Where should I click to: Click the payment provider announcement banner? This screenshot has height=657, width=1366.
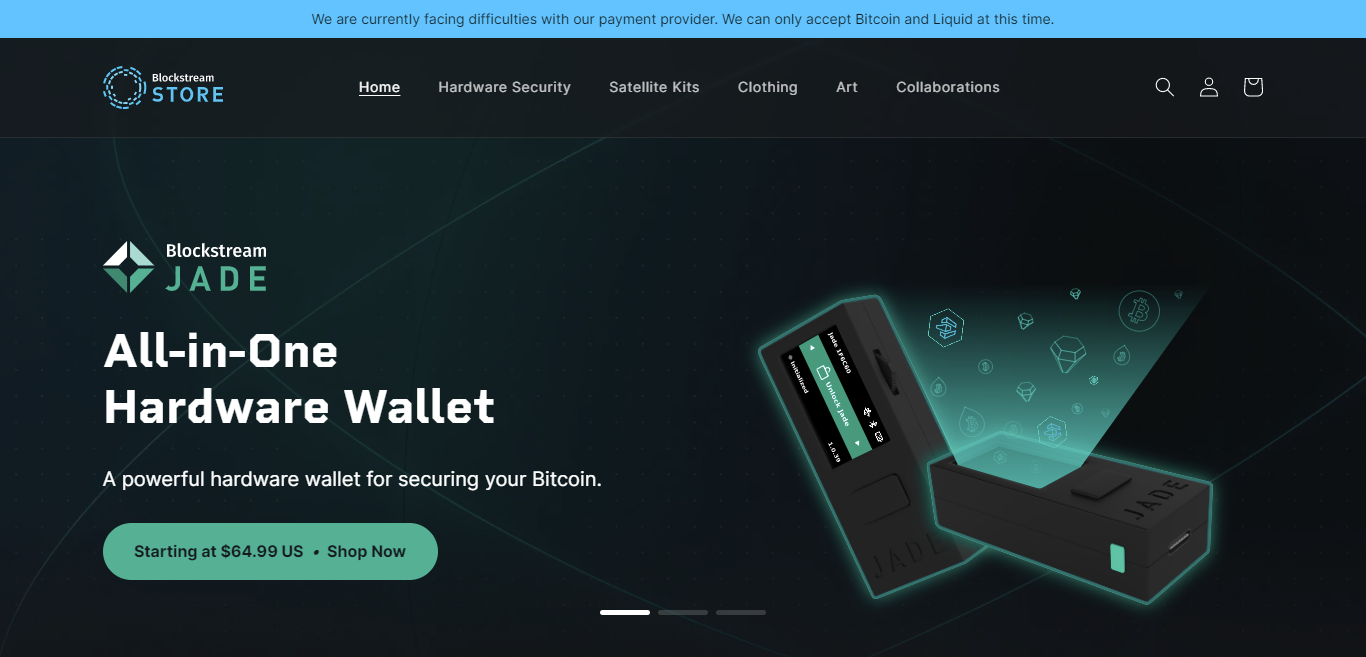[683, 19]
